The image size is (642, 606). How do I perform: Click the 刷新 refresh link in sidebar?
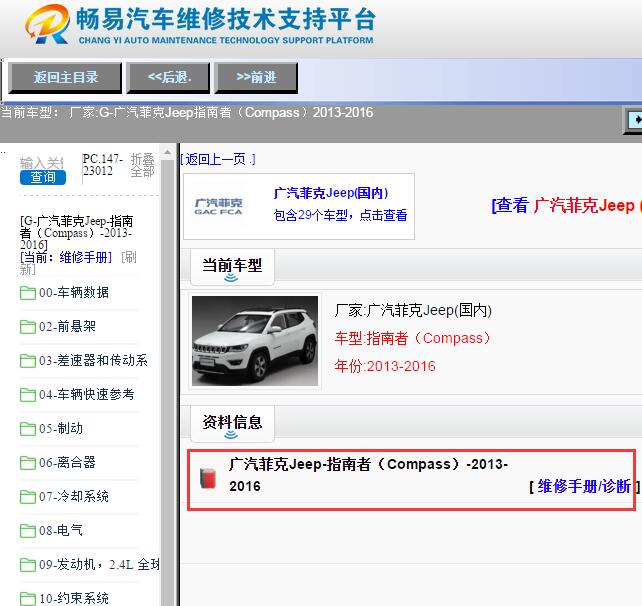(x=78, y=263)
